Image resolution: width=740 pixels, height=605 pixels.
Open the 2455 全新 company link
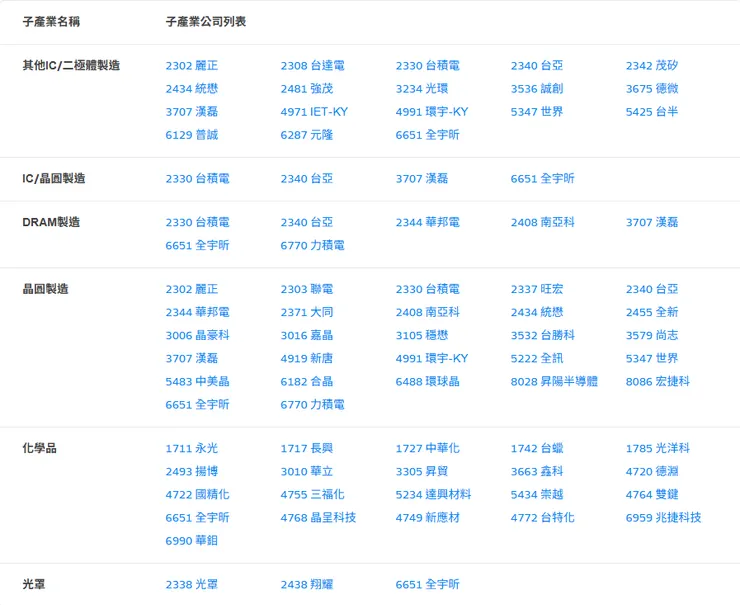[652, 312]
